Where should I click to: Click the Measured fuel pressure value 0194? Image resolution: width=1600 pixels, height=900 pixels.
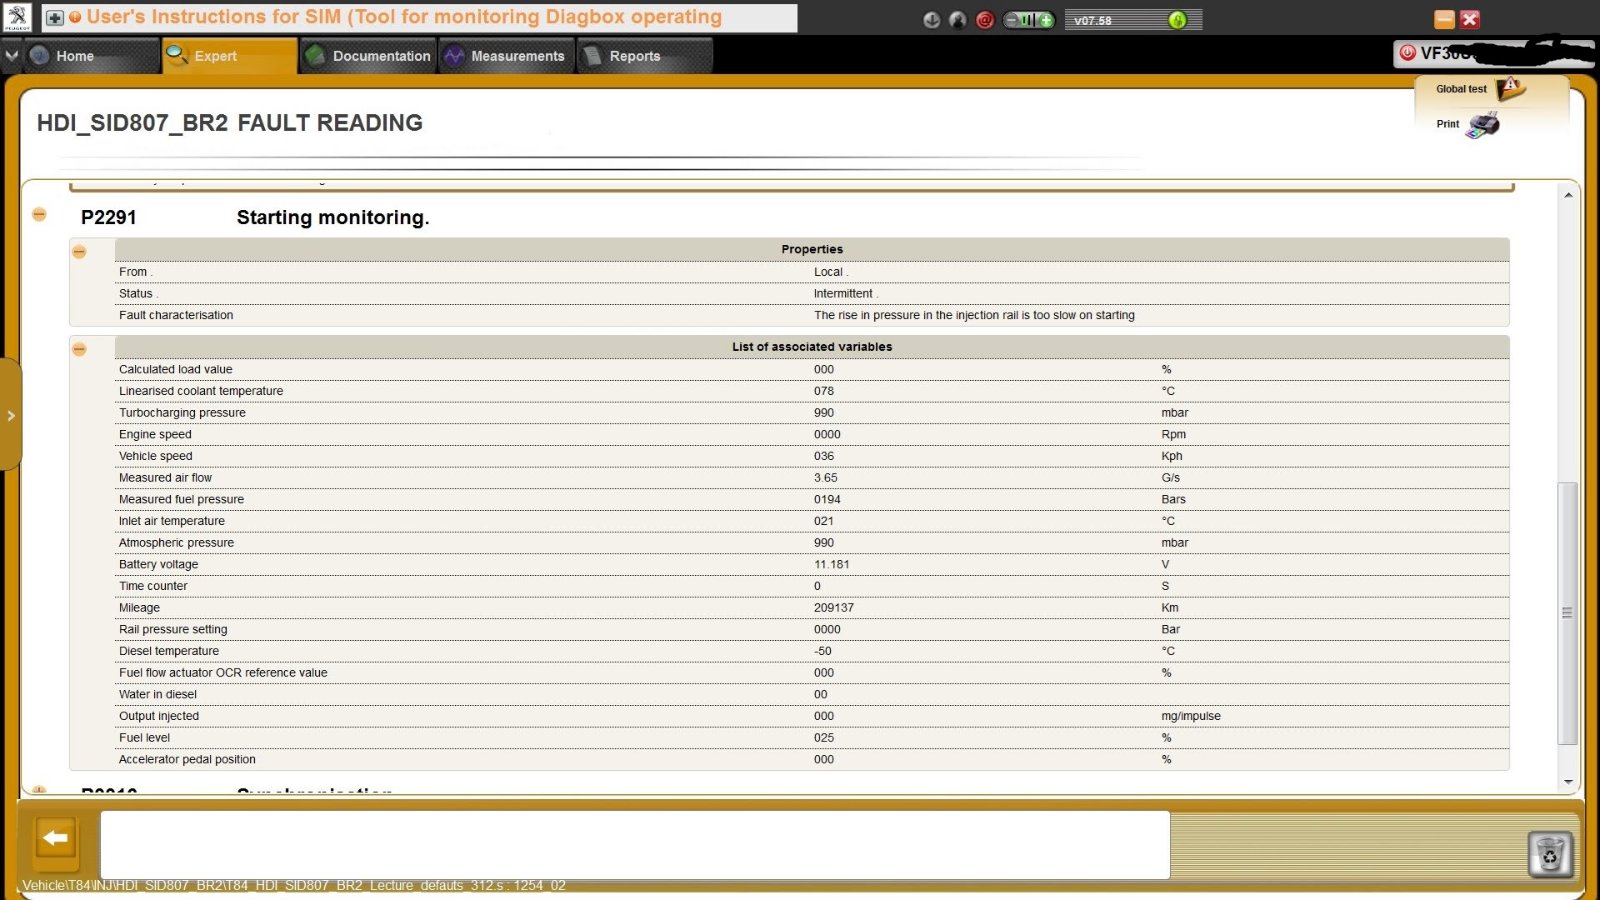click(x=827, y=499)
